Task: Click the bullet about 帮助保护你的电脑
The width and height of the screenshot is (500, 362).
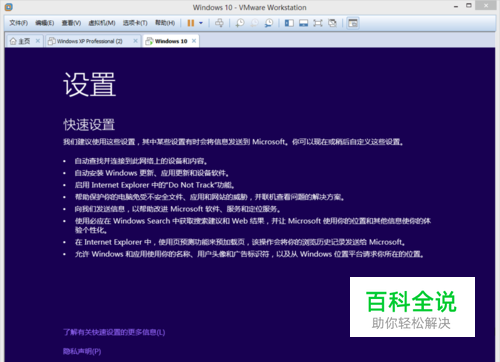Action: (209, 197)
